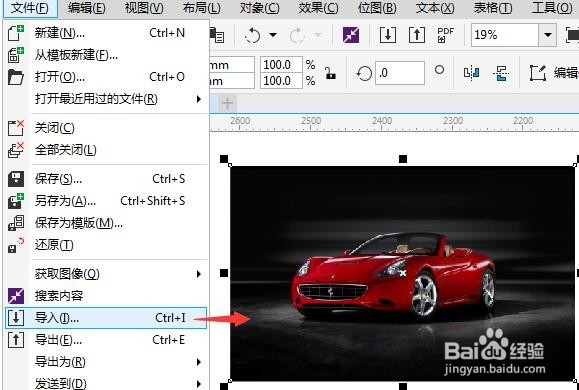Image resolution: width=579 pixels, height=390 pixels.
Task: Choose 导出(E)... menu entry
Action: pos(106,340)
